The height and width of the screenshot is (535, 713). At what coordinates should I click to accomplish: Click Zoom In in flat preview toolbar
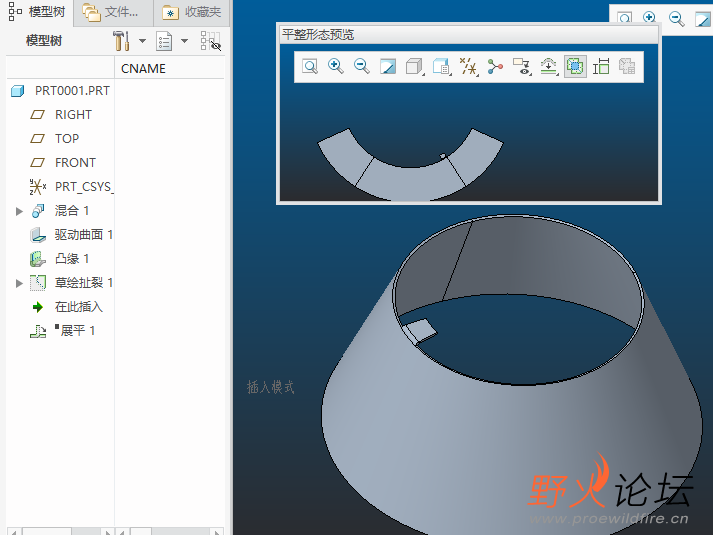pyautogui.click(x=336, y=67)
